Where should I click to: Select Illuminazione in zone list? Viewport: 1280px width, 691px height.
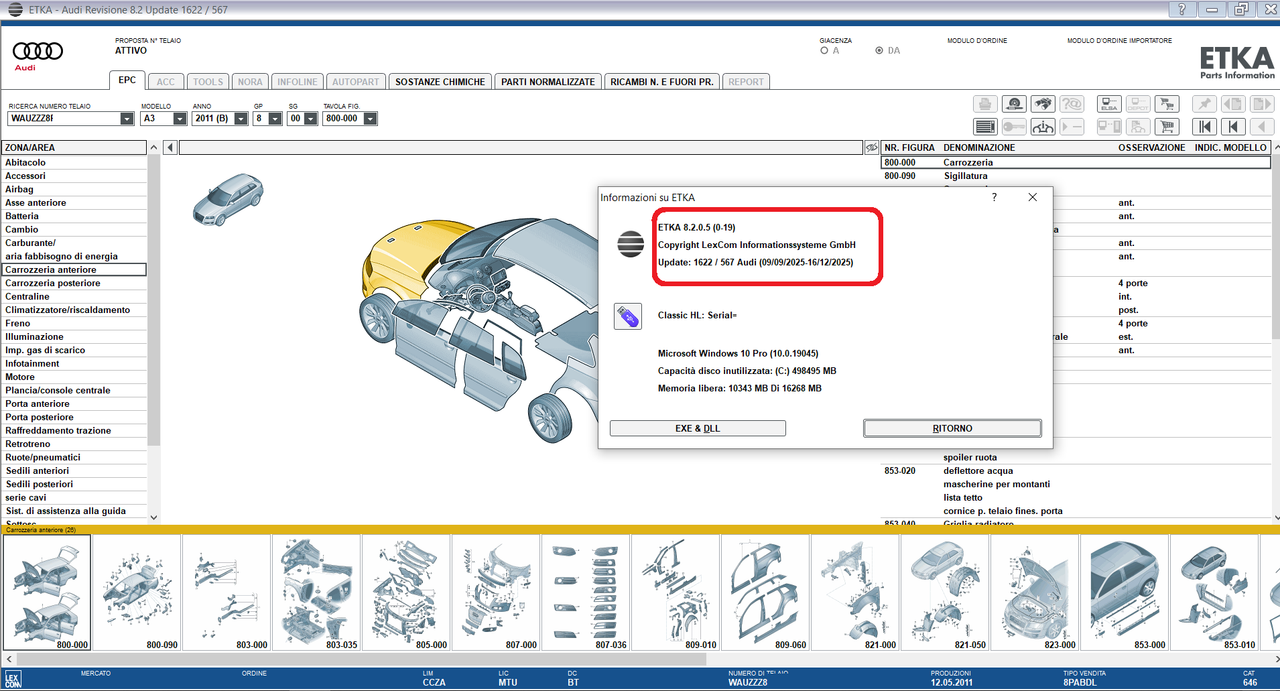click(73, 337)
